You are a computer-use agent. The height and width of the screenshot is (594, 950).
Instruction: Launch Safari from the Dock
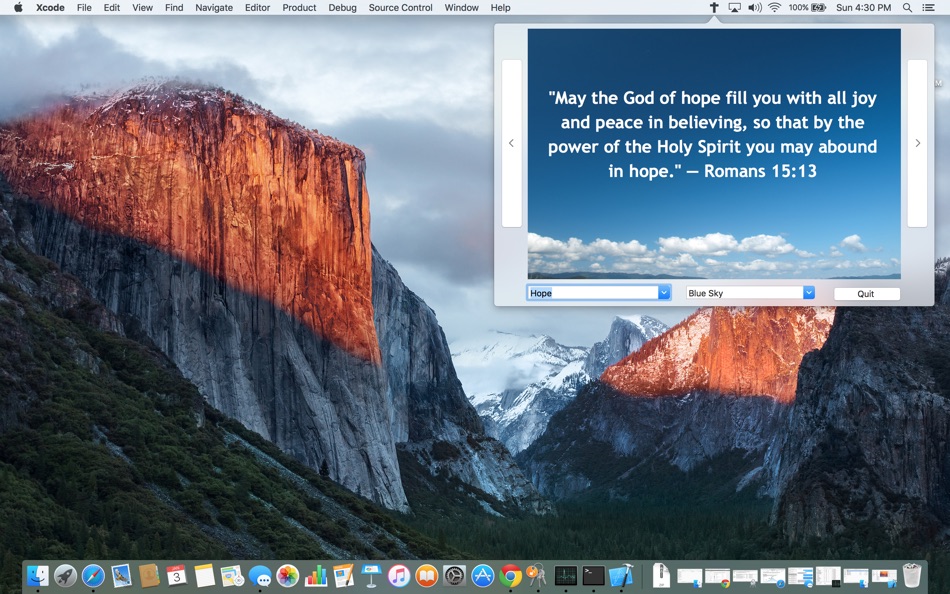tap(93, 576)
